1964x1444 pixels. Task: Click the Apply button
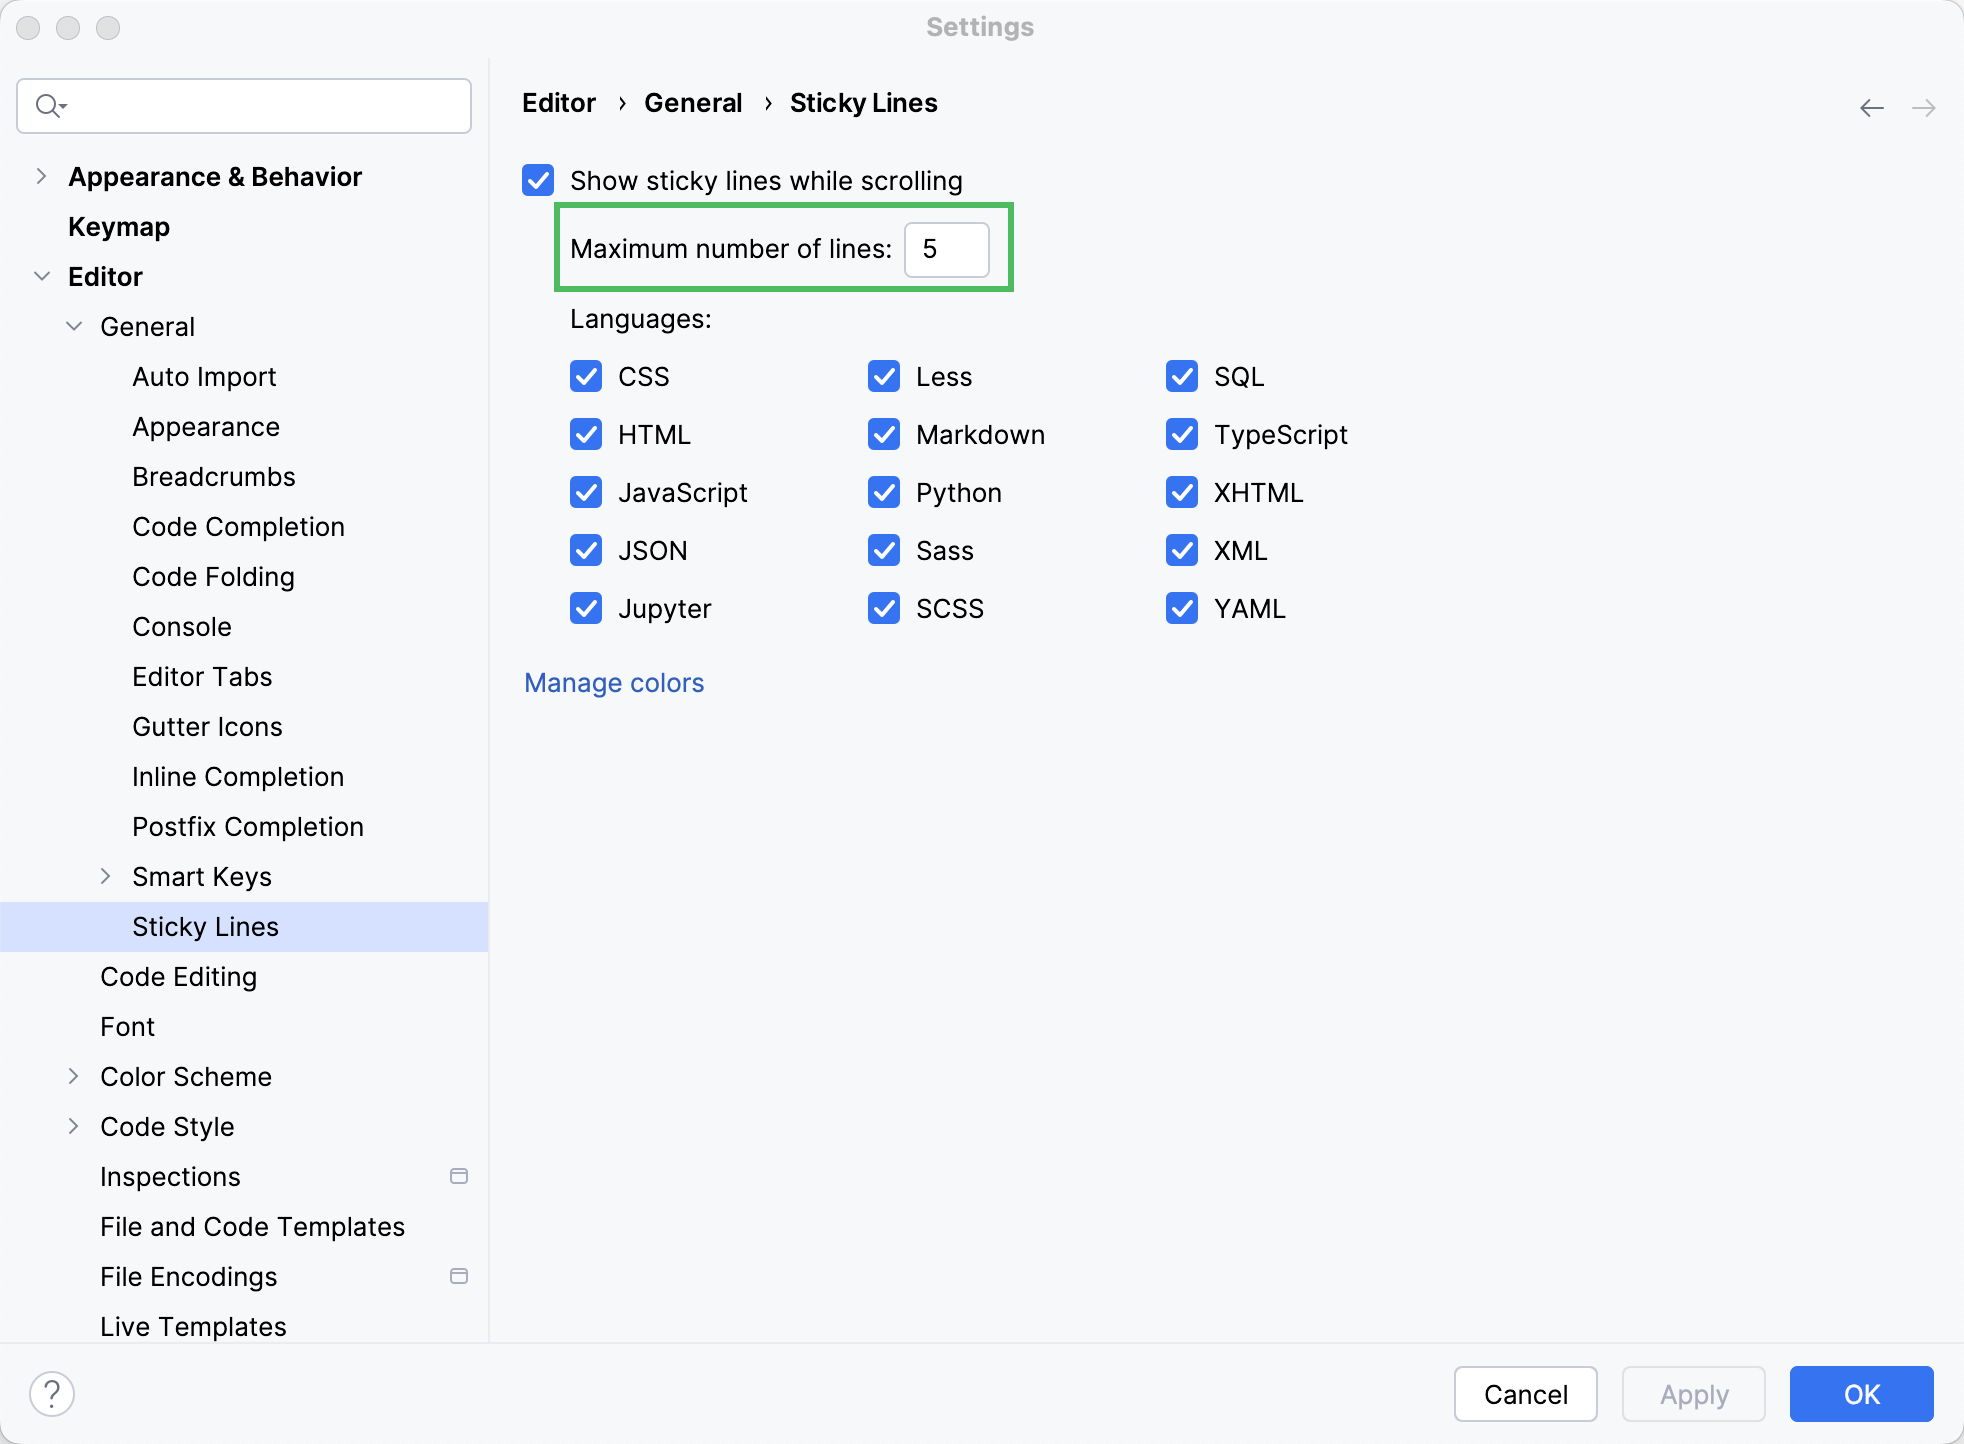click(x=1693, y=1393)
